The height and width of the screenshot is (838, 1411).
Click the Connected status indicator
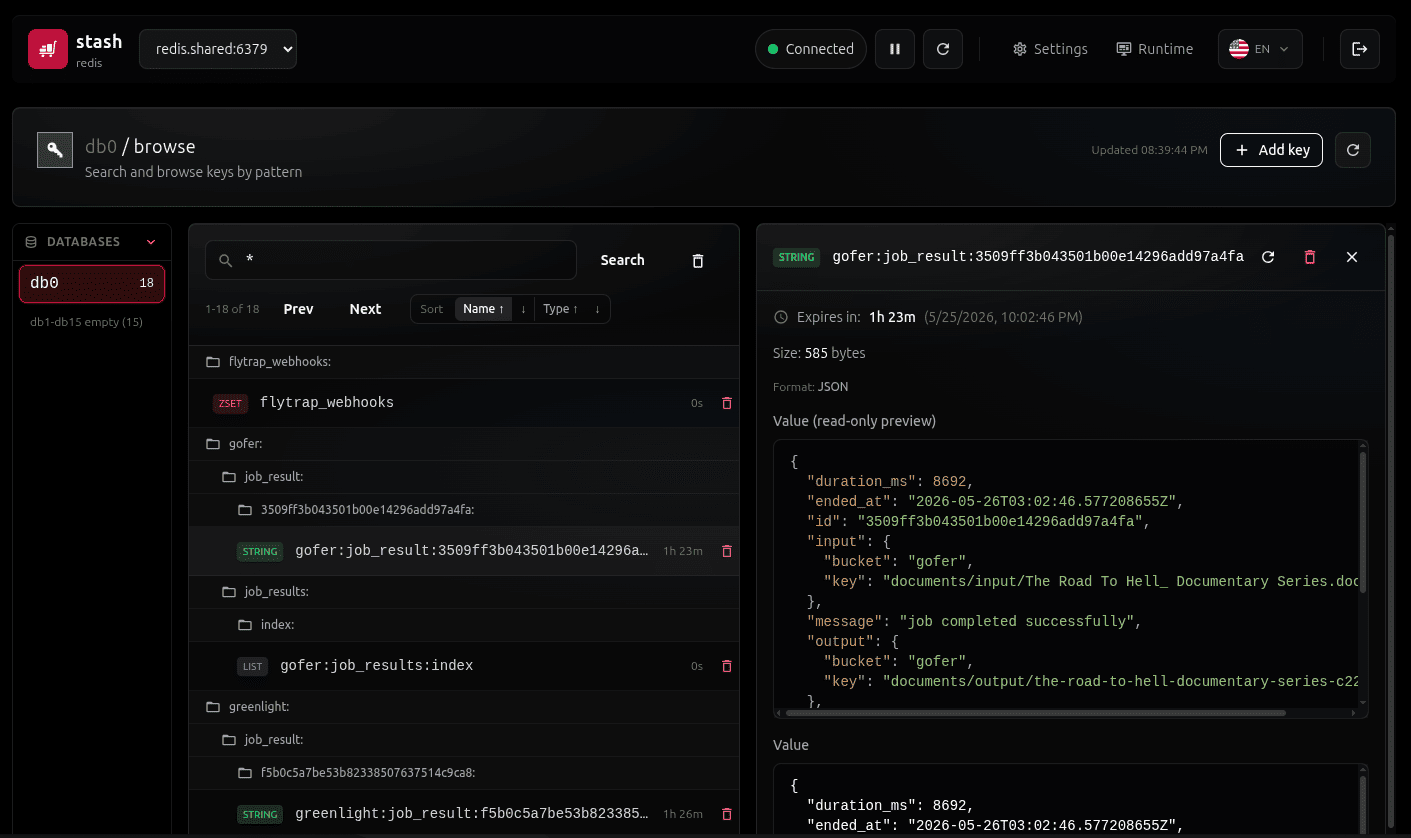pos(811,49)
